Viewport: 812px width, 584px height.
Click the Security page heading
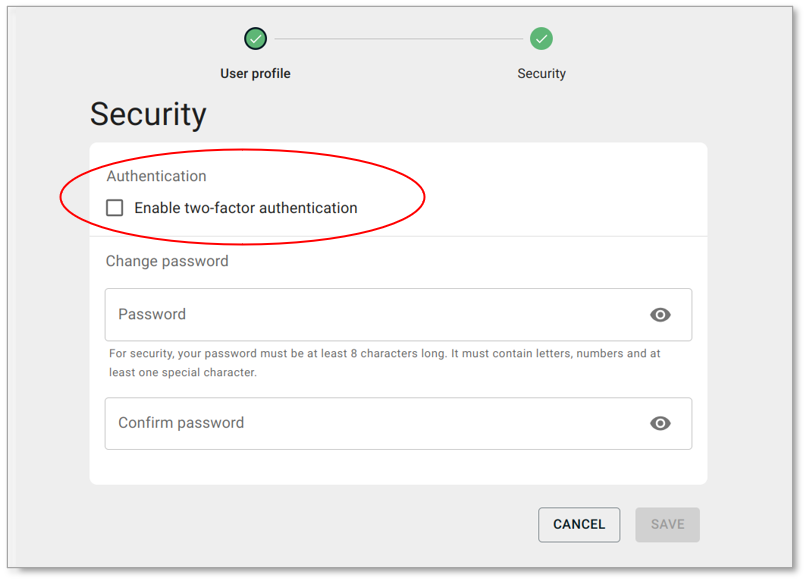(148, 114)
